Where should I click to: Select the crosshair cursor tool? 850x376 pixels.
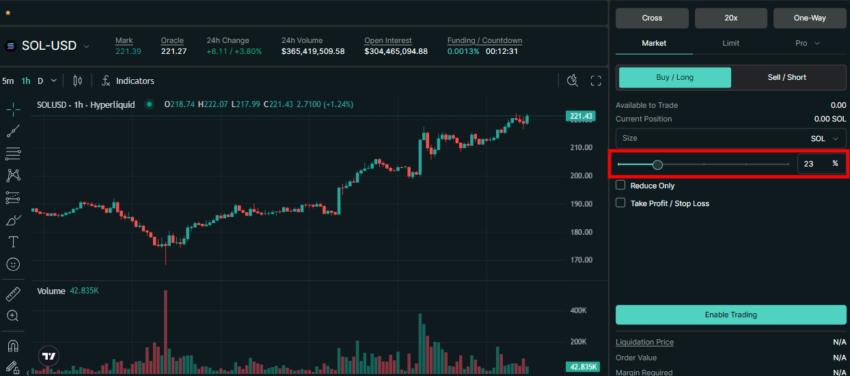tap(14, 109)
